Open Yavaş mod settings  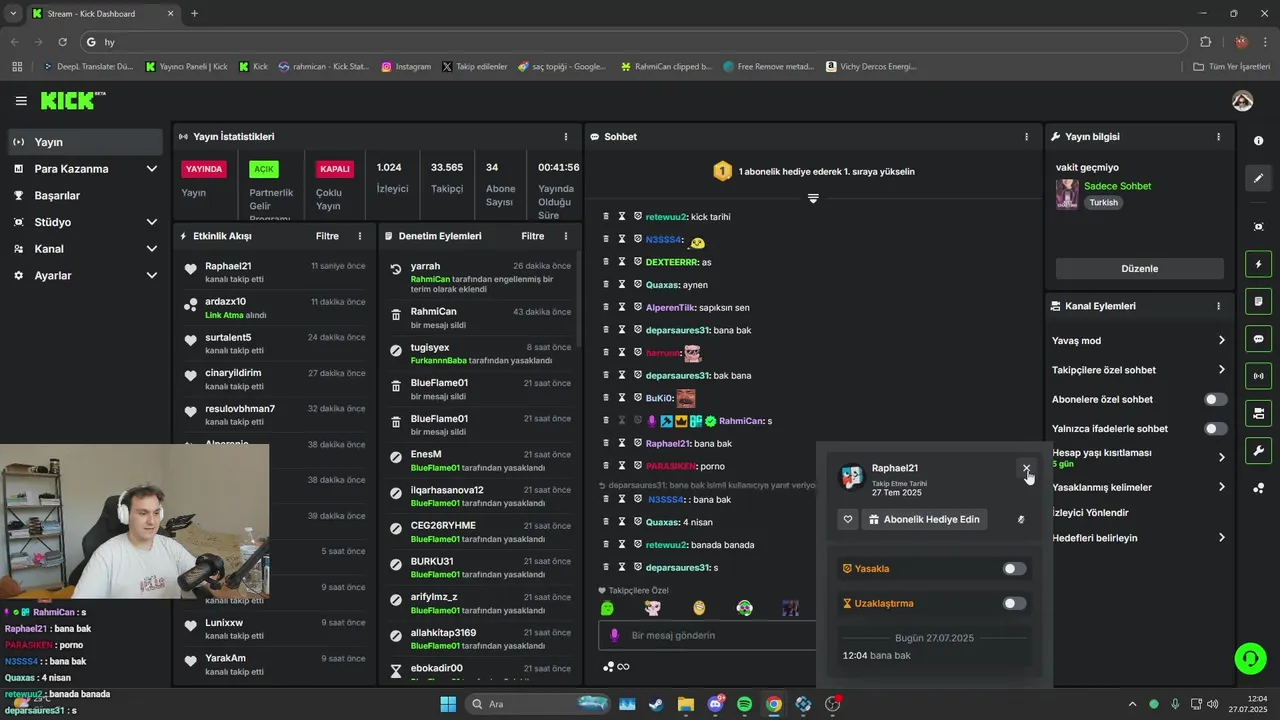1138,341
